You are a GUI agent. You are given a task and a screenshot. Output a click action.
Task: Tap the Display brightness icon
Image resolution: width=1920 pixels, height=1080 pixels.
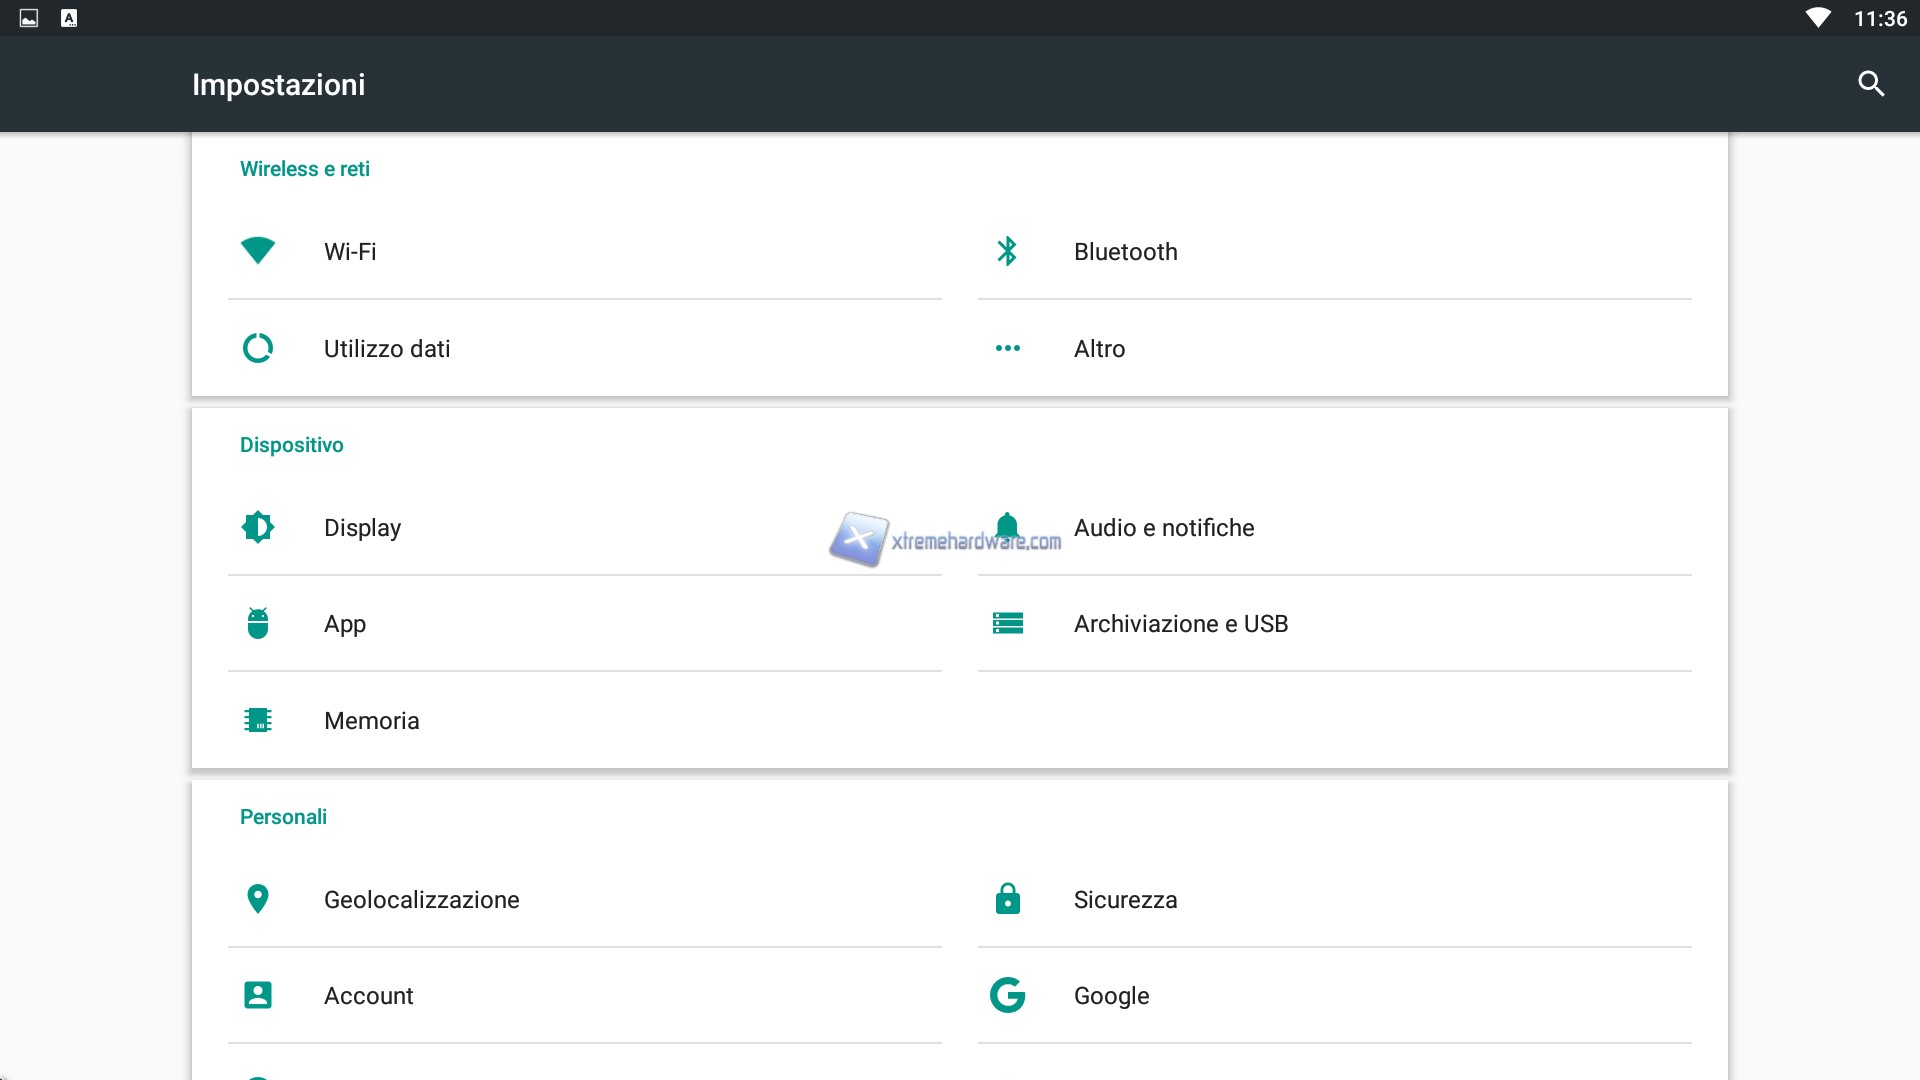258,527
